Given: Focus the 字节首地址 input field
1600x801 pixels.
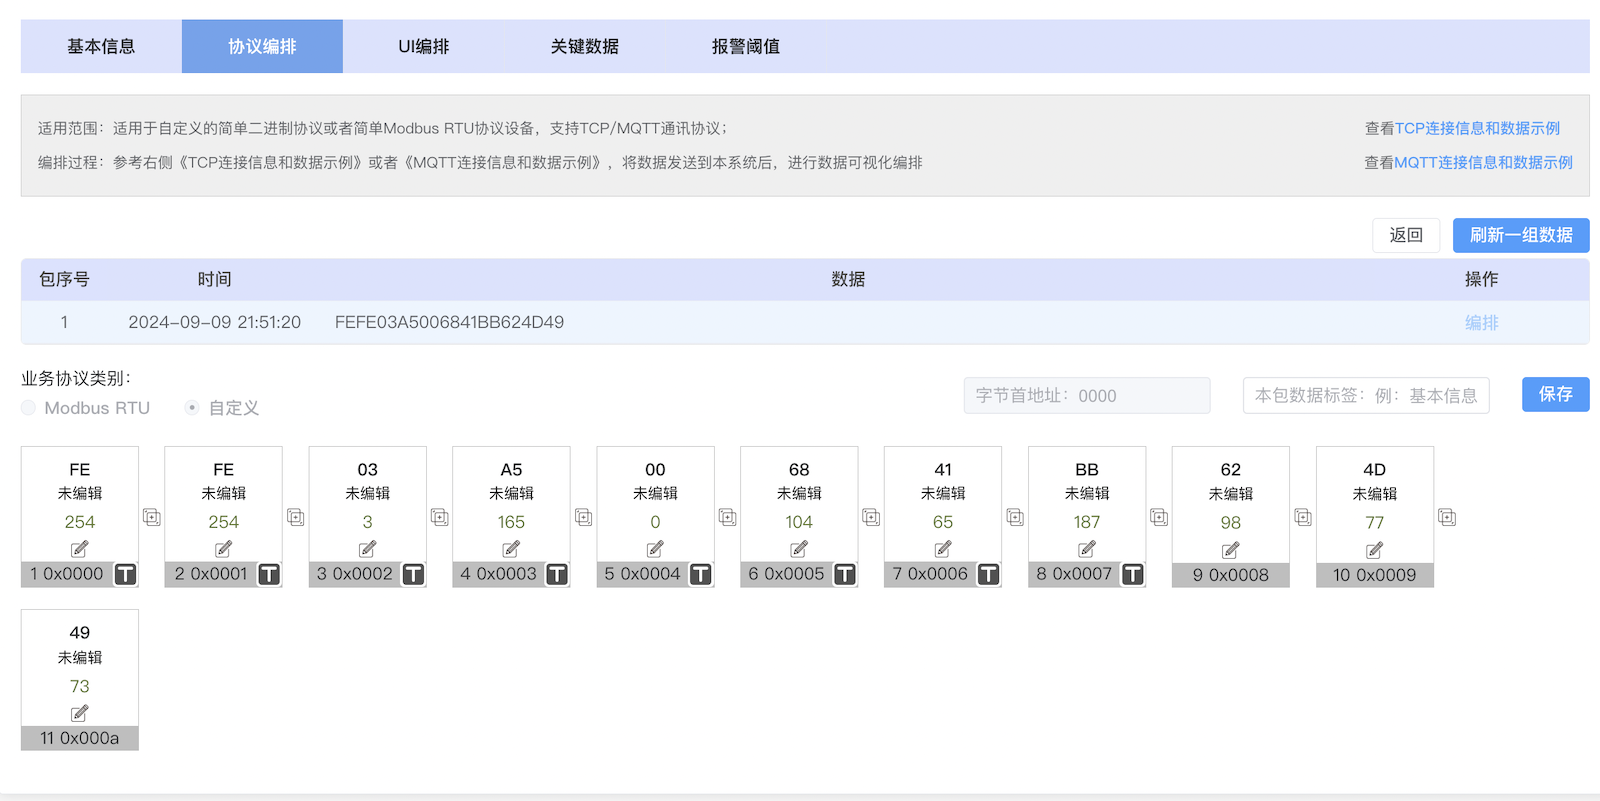Looking at the screenshot, I should point(1087,395).
